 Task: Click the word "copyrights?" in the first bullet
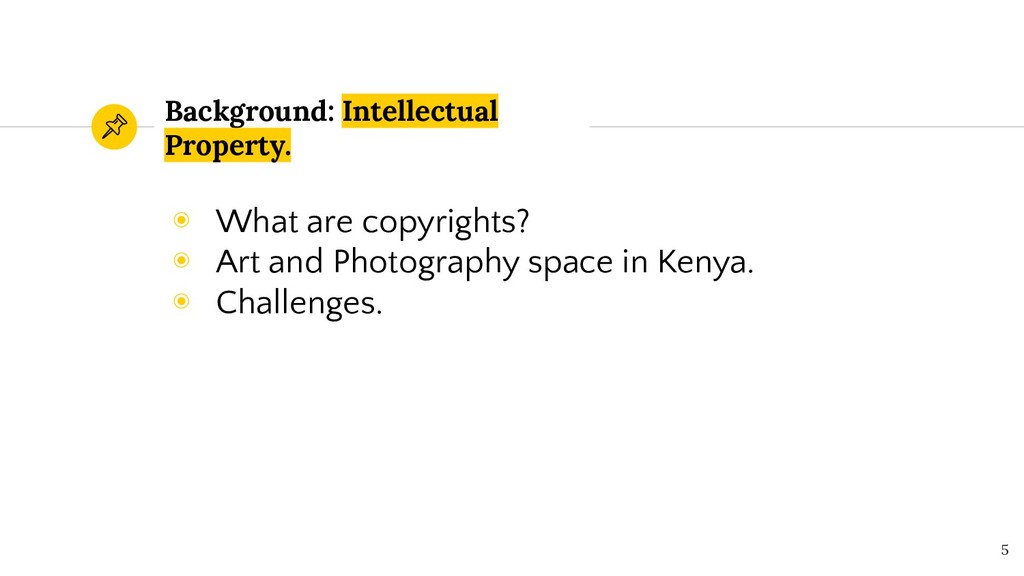445,223
